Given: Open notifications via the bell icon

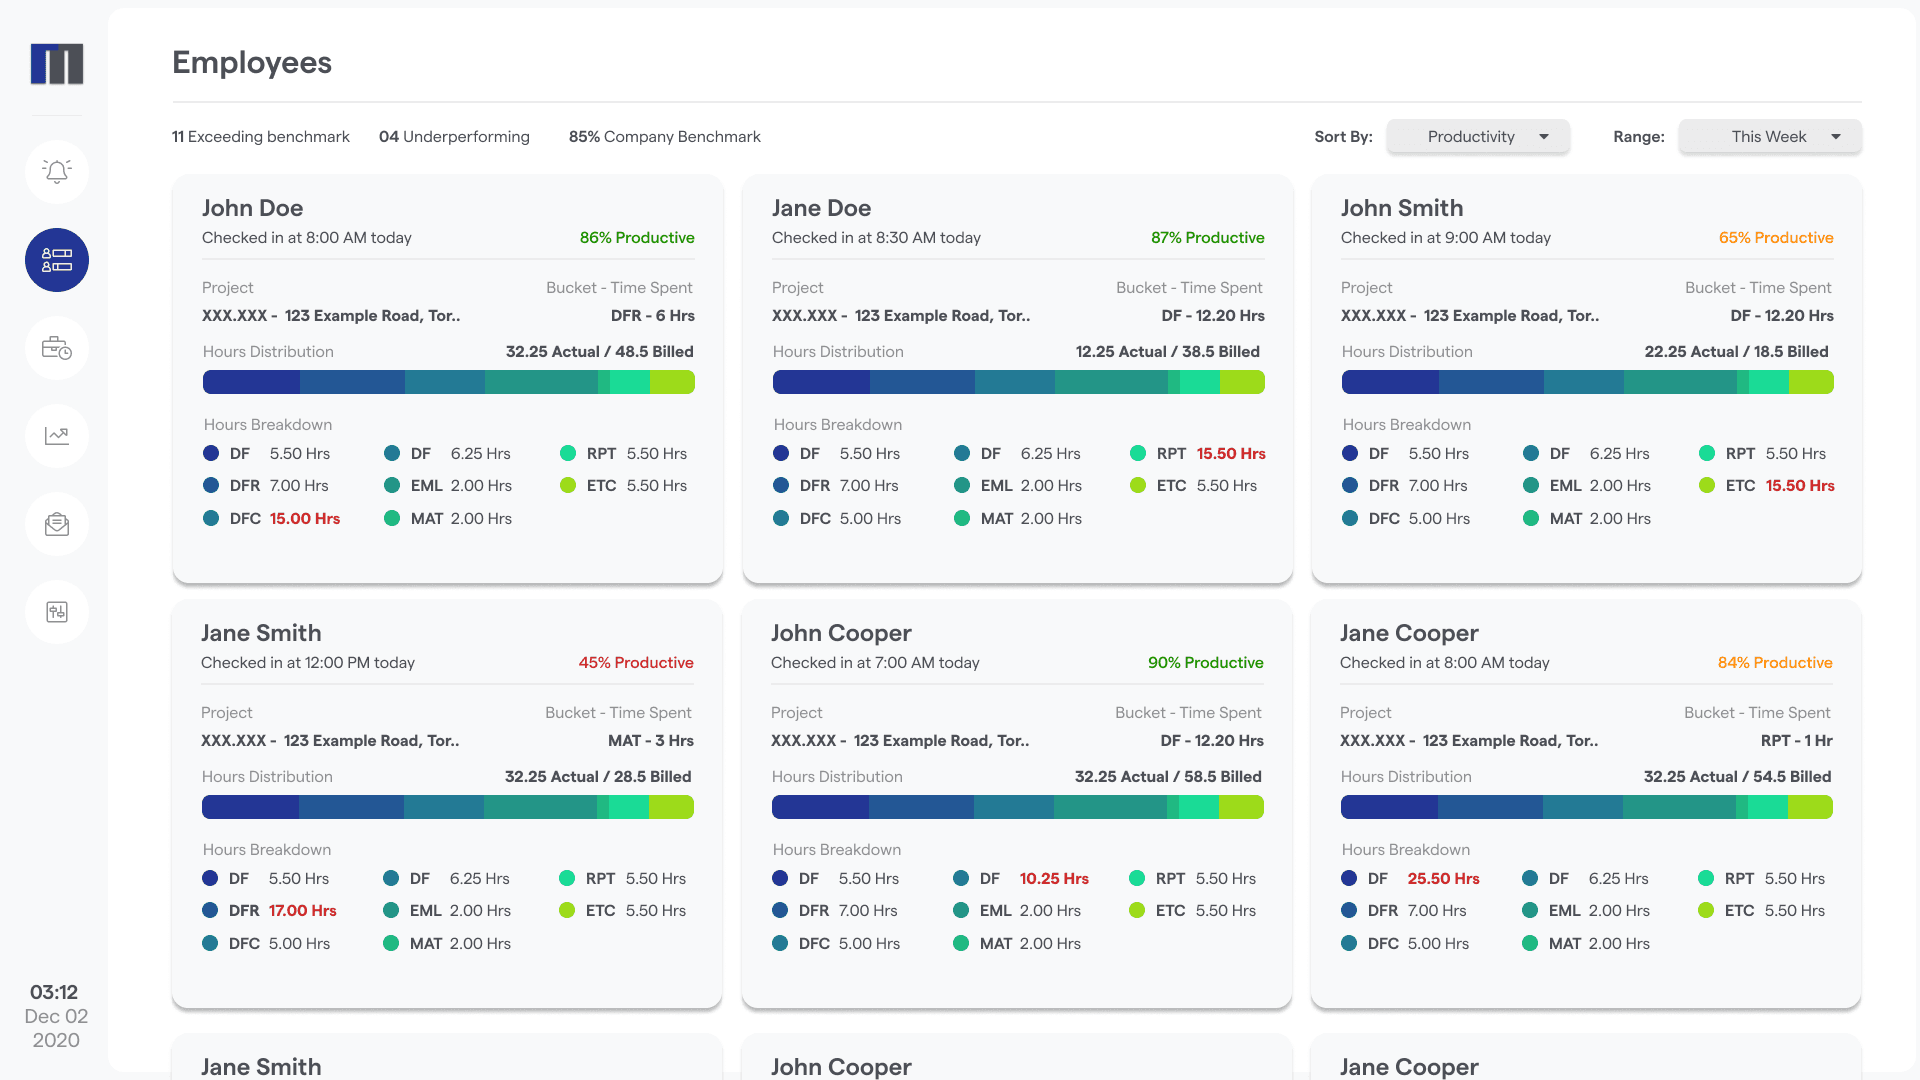Looking at the screenshot, I should (x=56, y=171).
